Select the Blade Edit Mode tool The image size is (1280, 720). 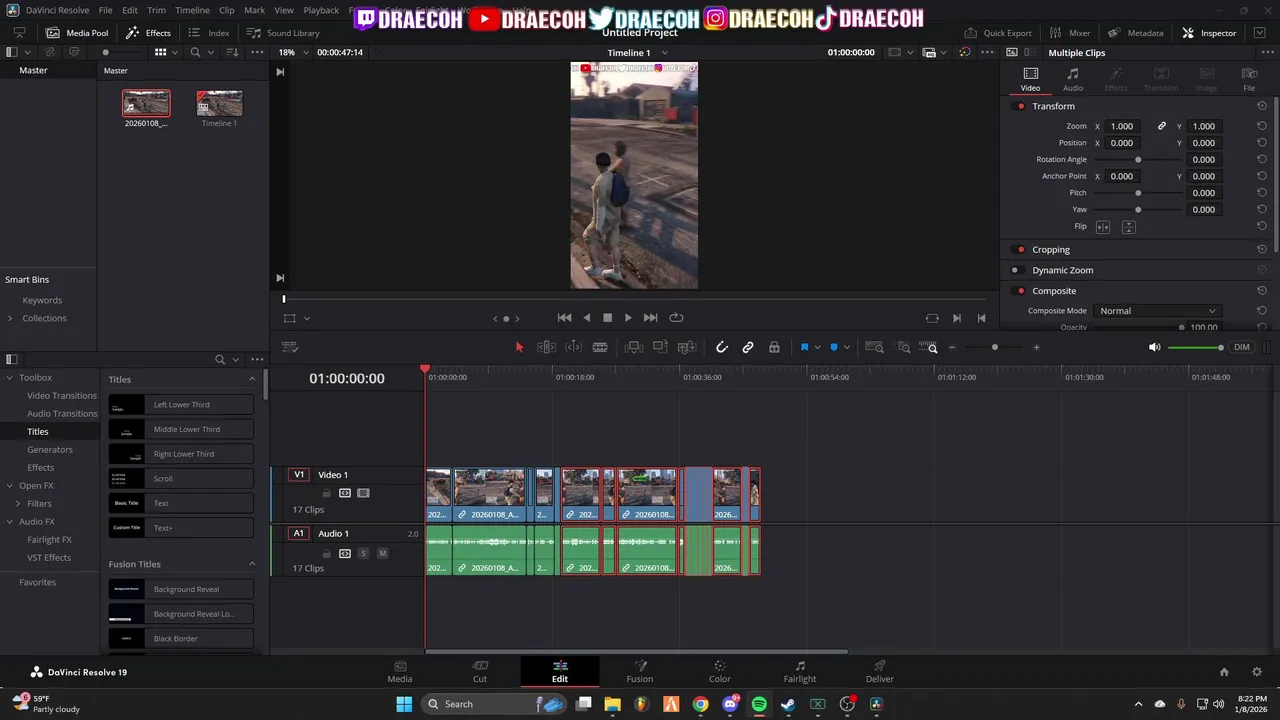(x=600, y=347)
